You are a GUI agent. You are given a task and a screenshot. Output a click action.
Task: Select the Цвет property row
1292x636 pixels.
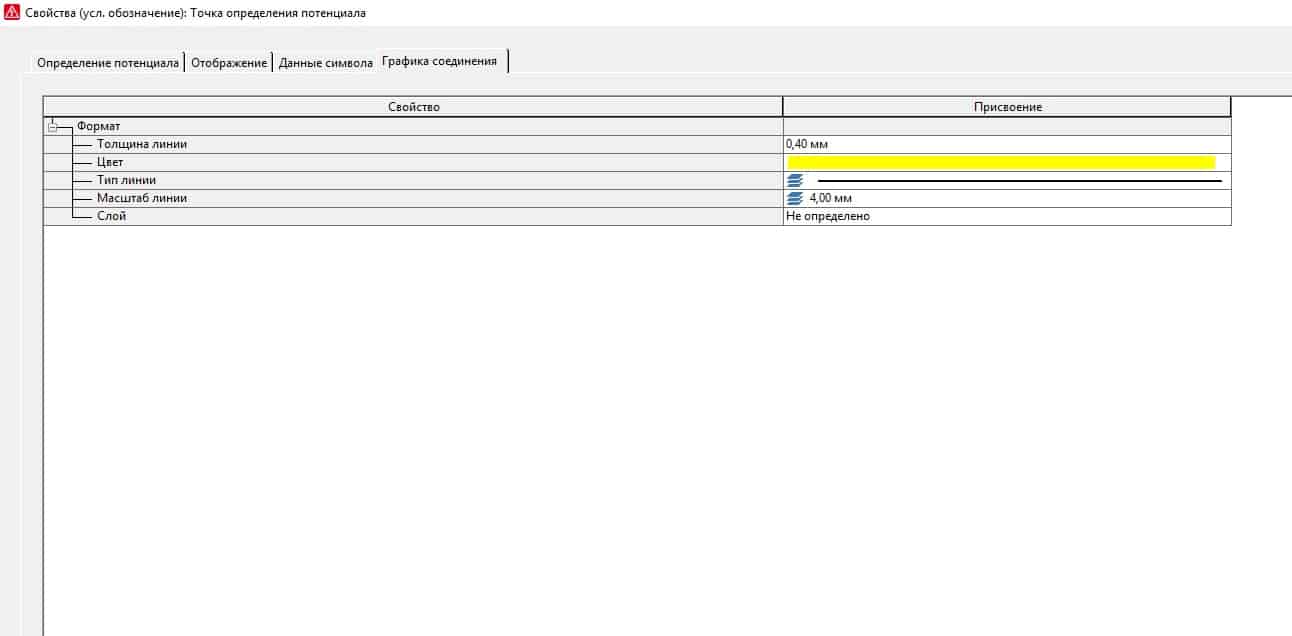[x=637, y=162]
